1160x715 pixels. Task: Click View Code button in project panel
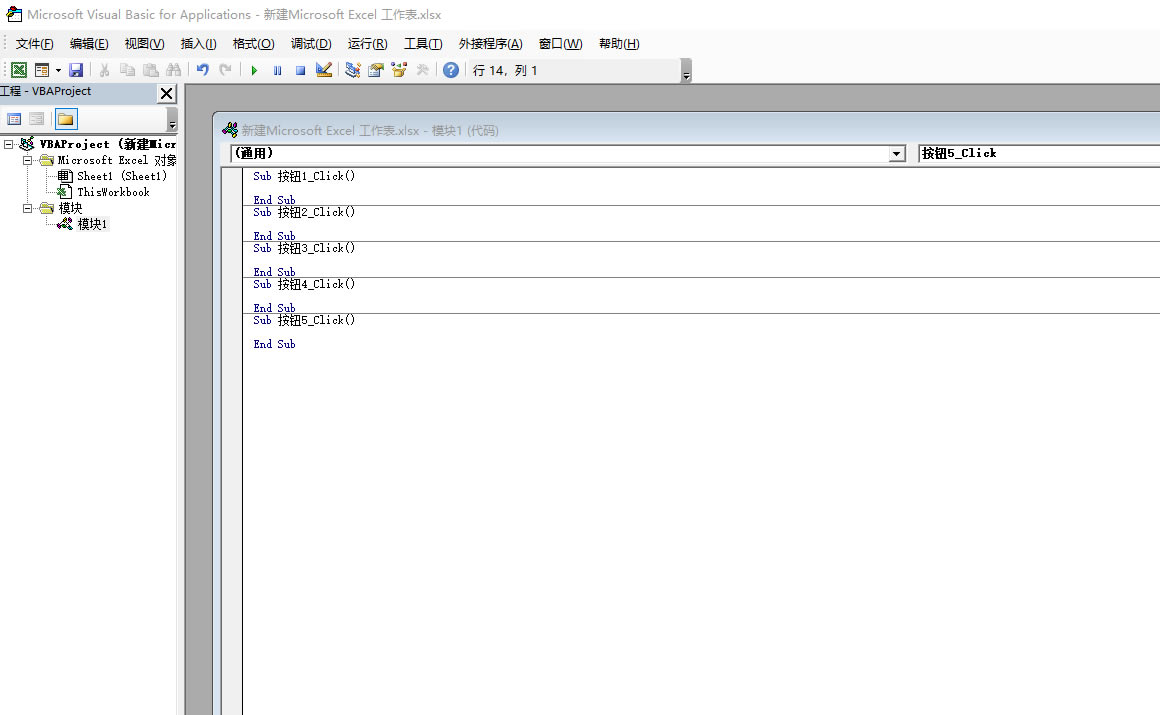[15, 119]
